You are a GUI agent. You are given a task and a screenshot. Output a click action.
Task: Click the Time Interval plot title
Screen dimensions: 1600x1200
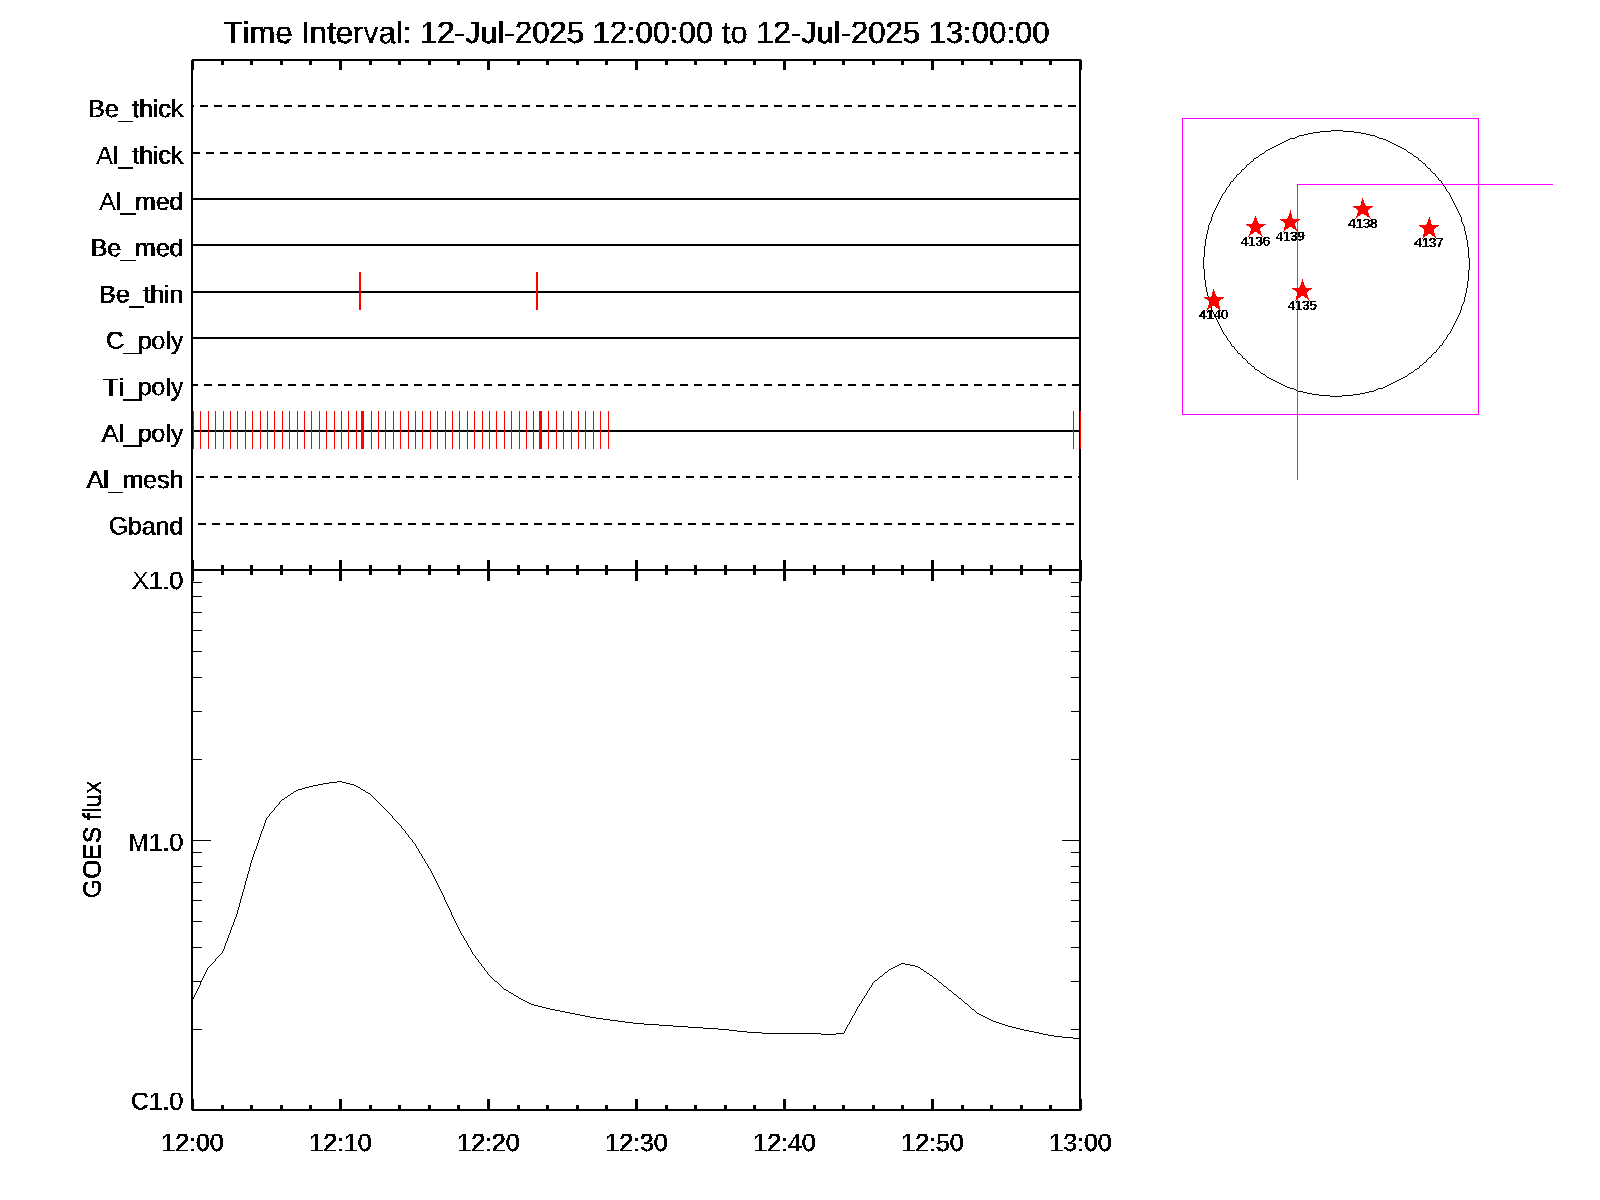(x=636, y=33)
